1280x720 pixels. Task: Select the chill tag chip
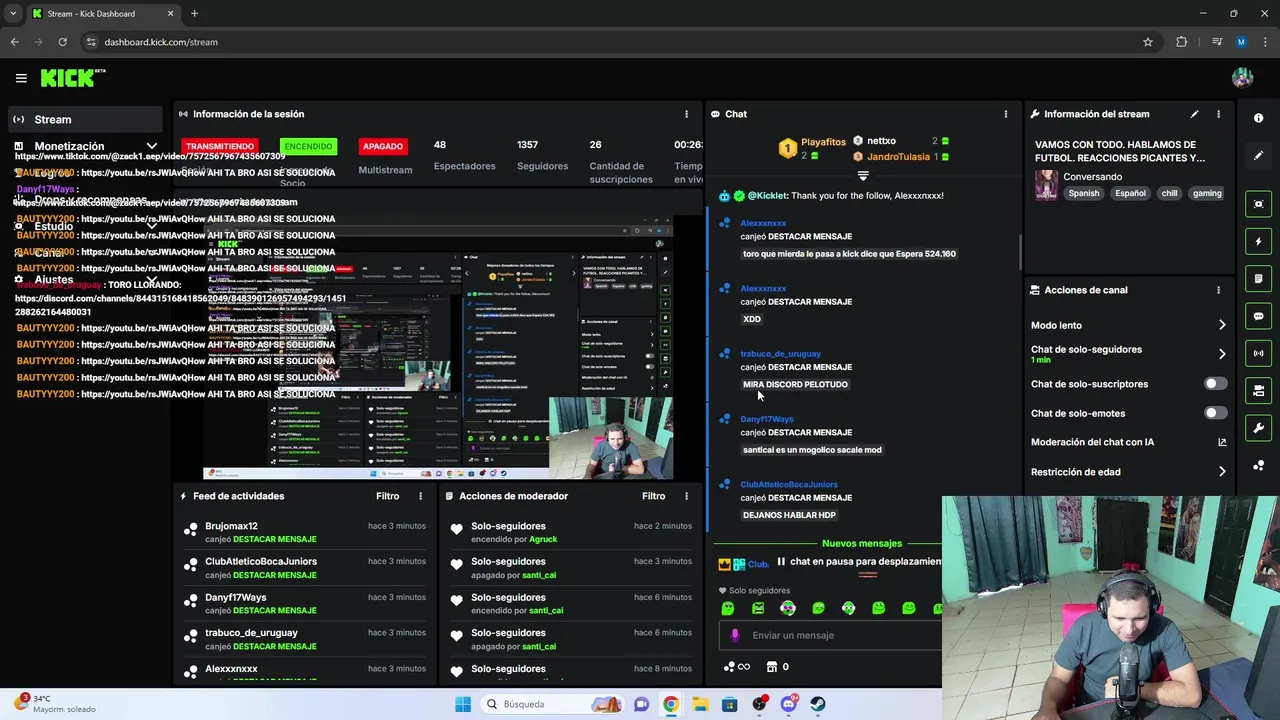pos(1169,193)
